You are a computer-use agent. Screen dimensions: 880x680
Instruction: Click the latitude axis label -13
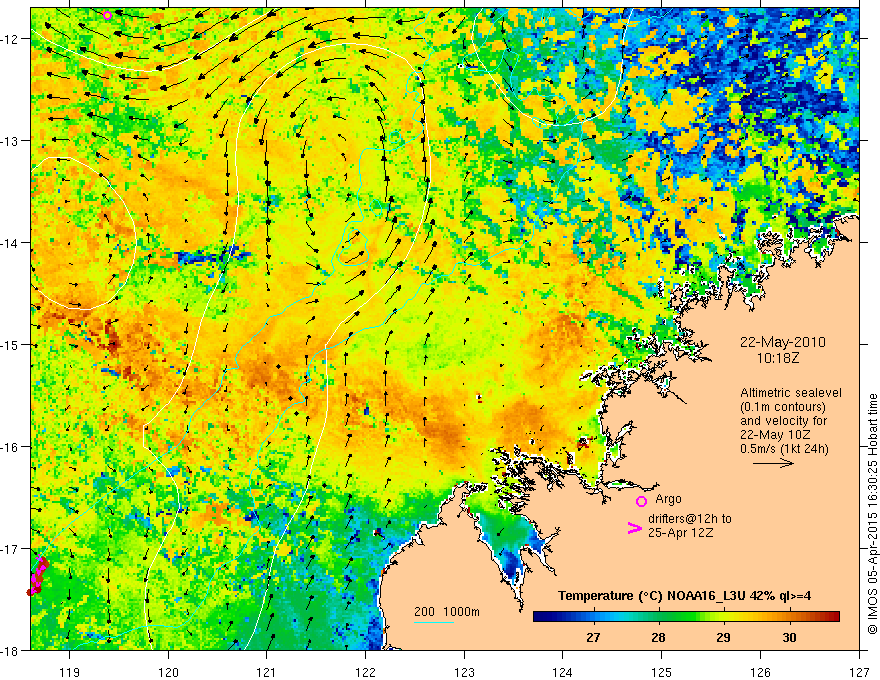pyautogui.click(x=11, y=141)
